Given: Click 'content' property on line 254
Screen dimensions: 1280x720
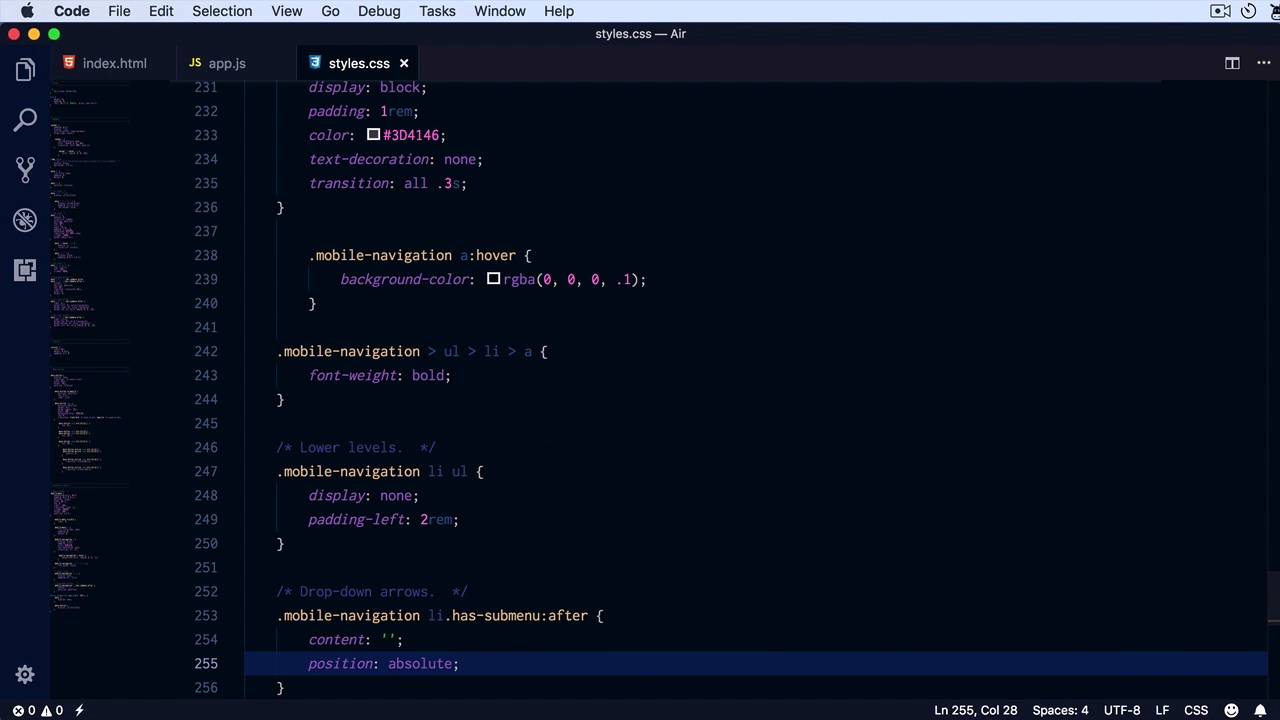Looking at the screenshot, I should click(336, 639).
